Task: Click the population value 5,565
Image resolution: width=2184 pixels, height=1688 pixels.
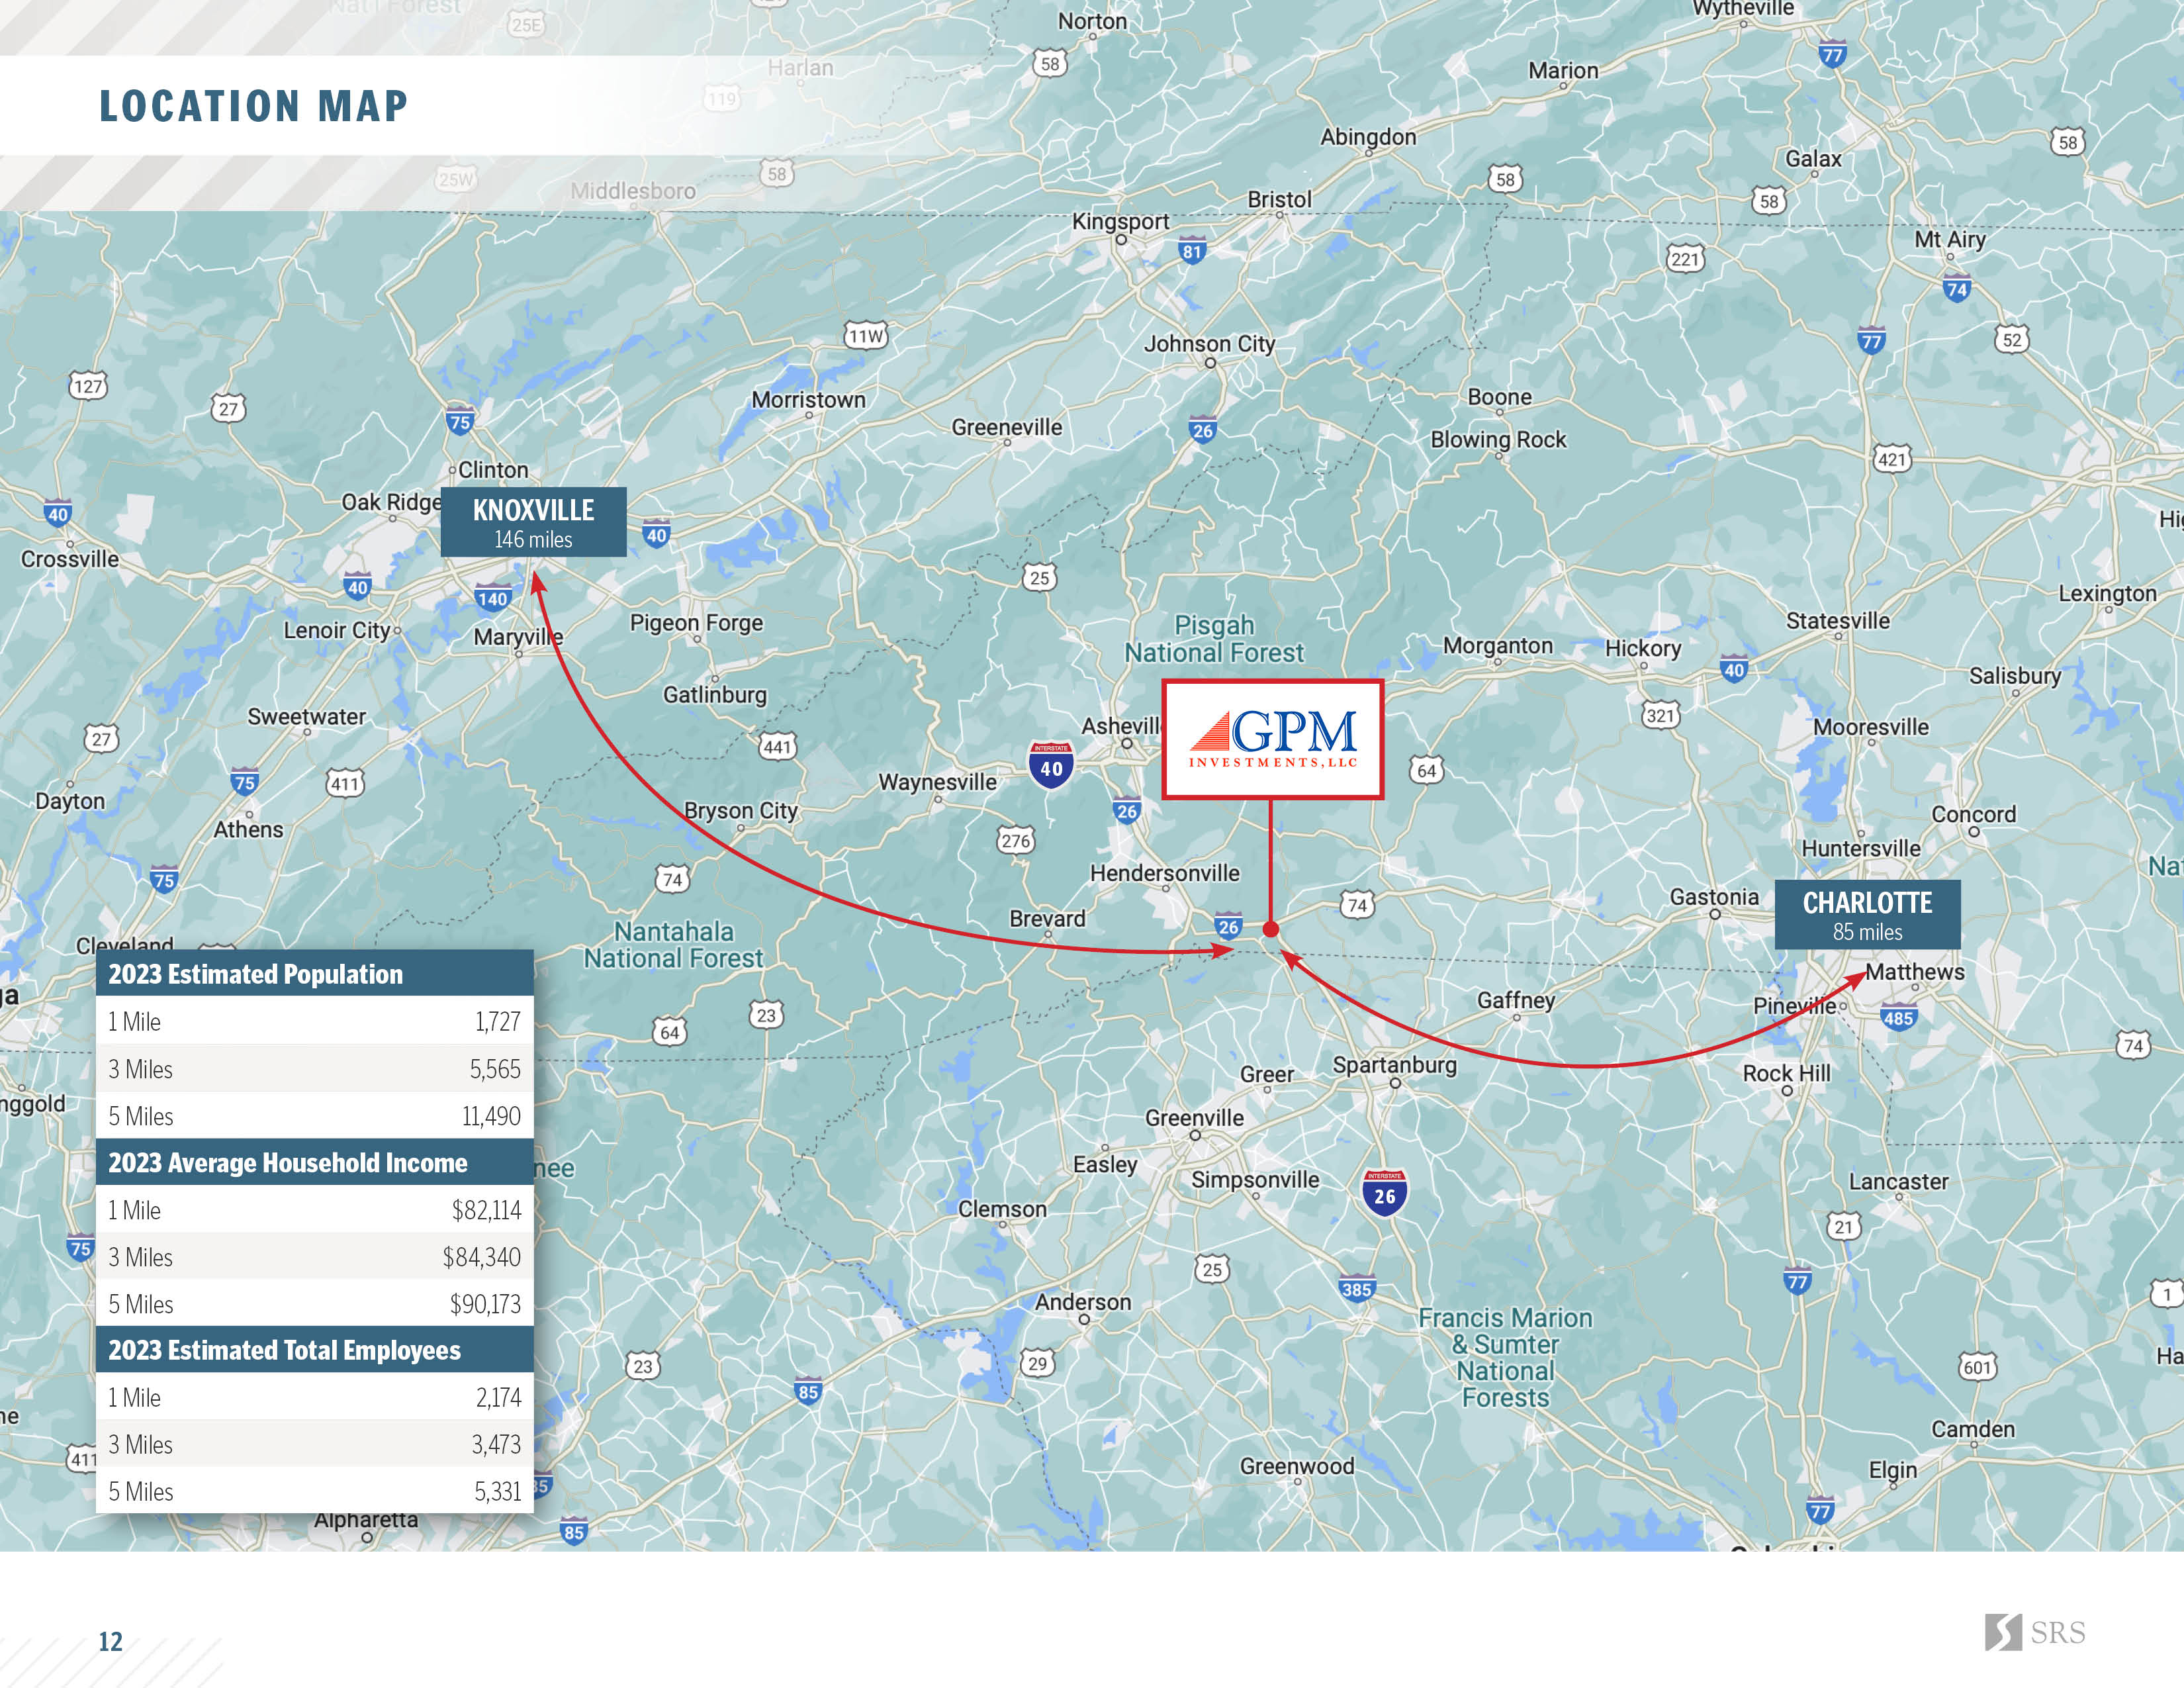Action: coord(495,1069)
